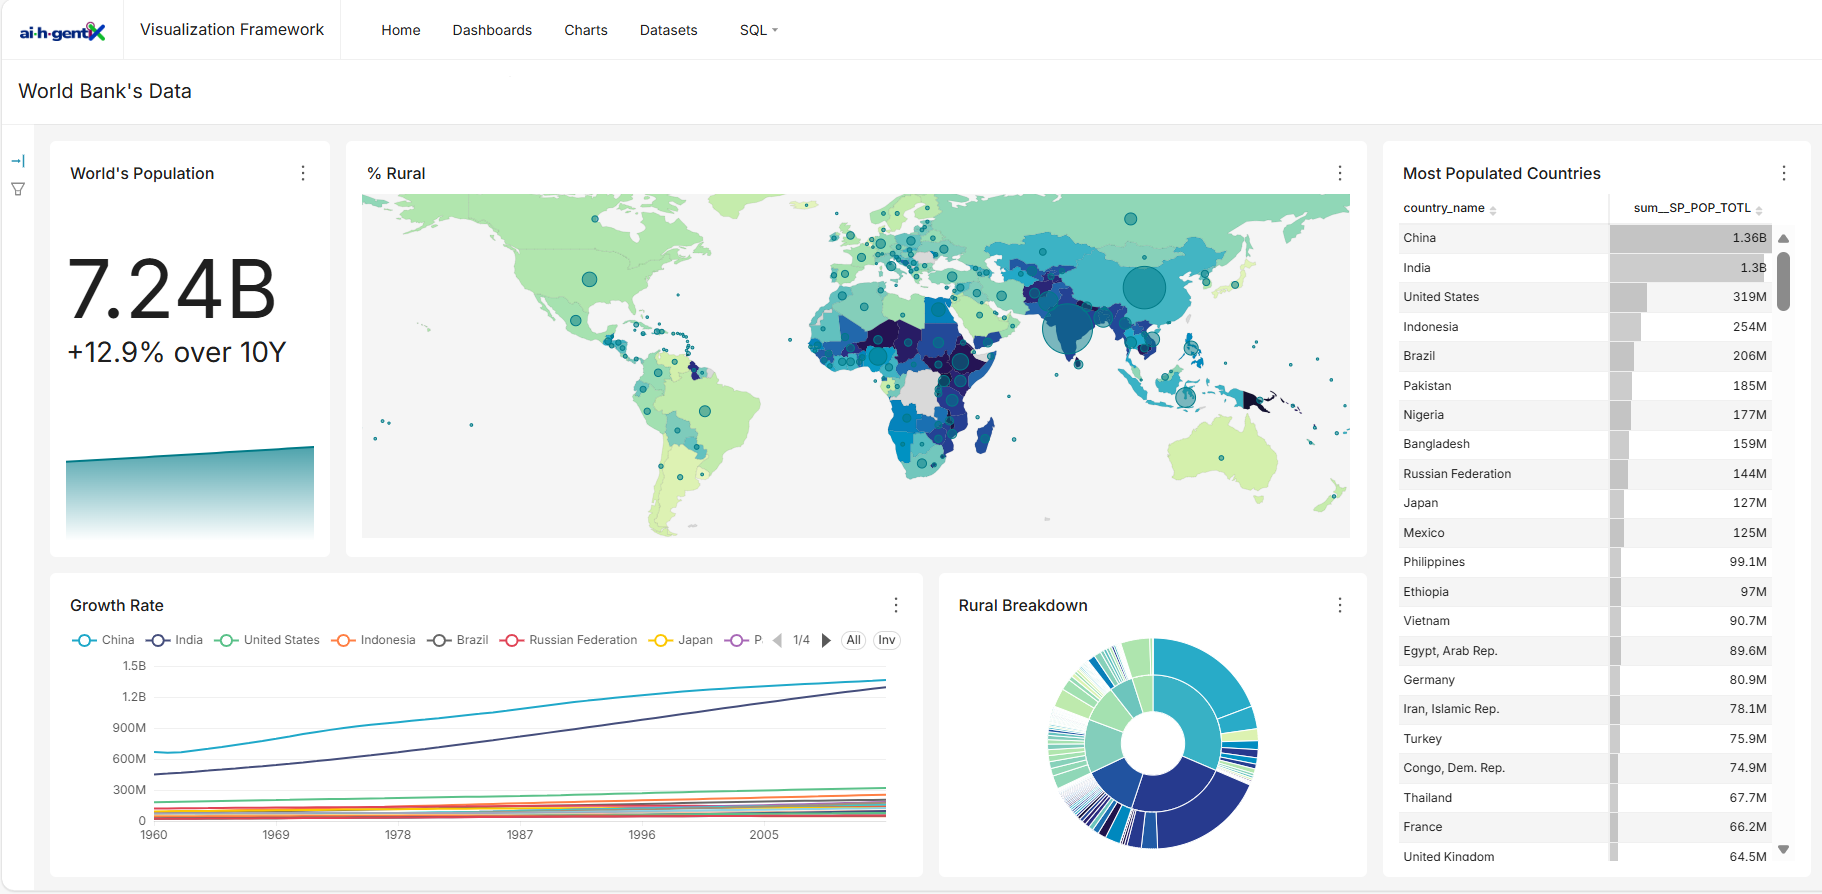Select the Egypt, Arab Rep. row
This screenshot has height=894, width=1822.
[x=1586, y=651]
